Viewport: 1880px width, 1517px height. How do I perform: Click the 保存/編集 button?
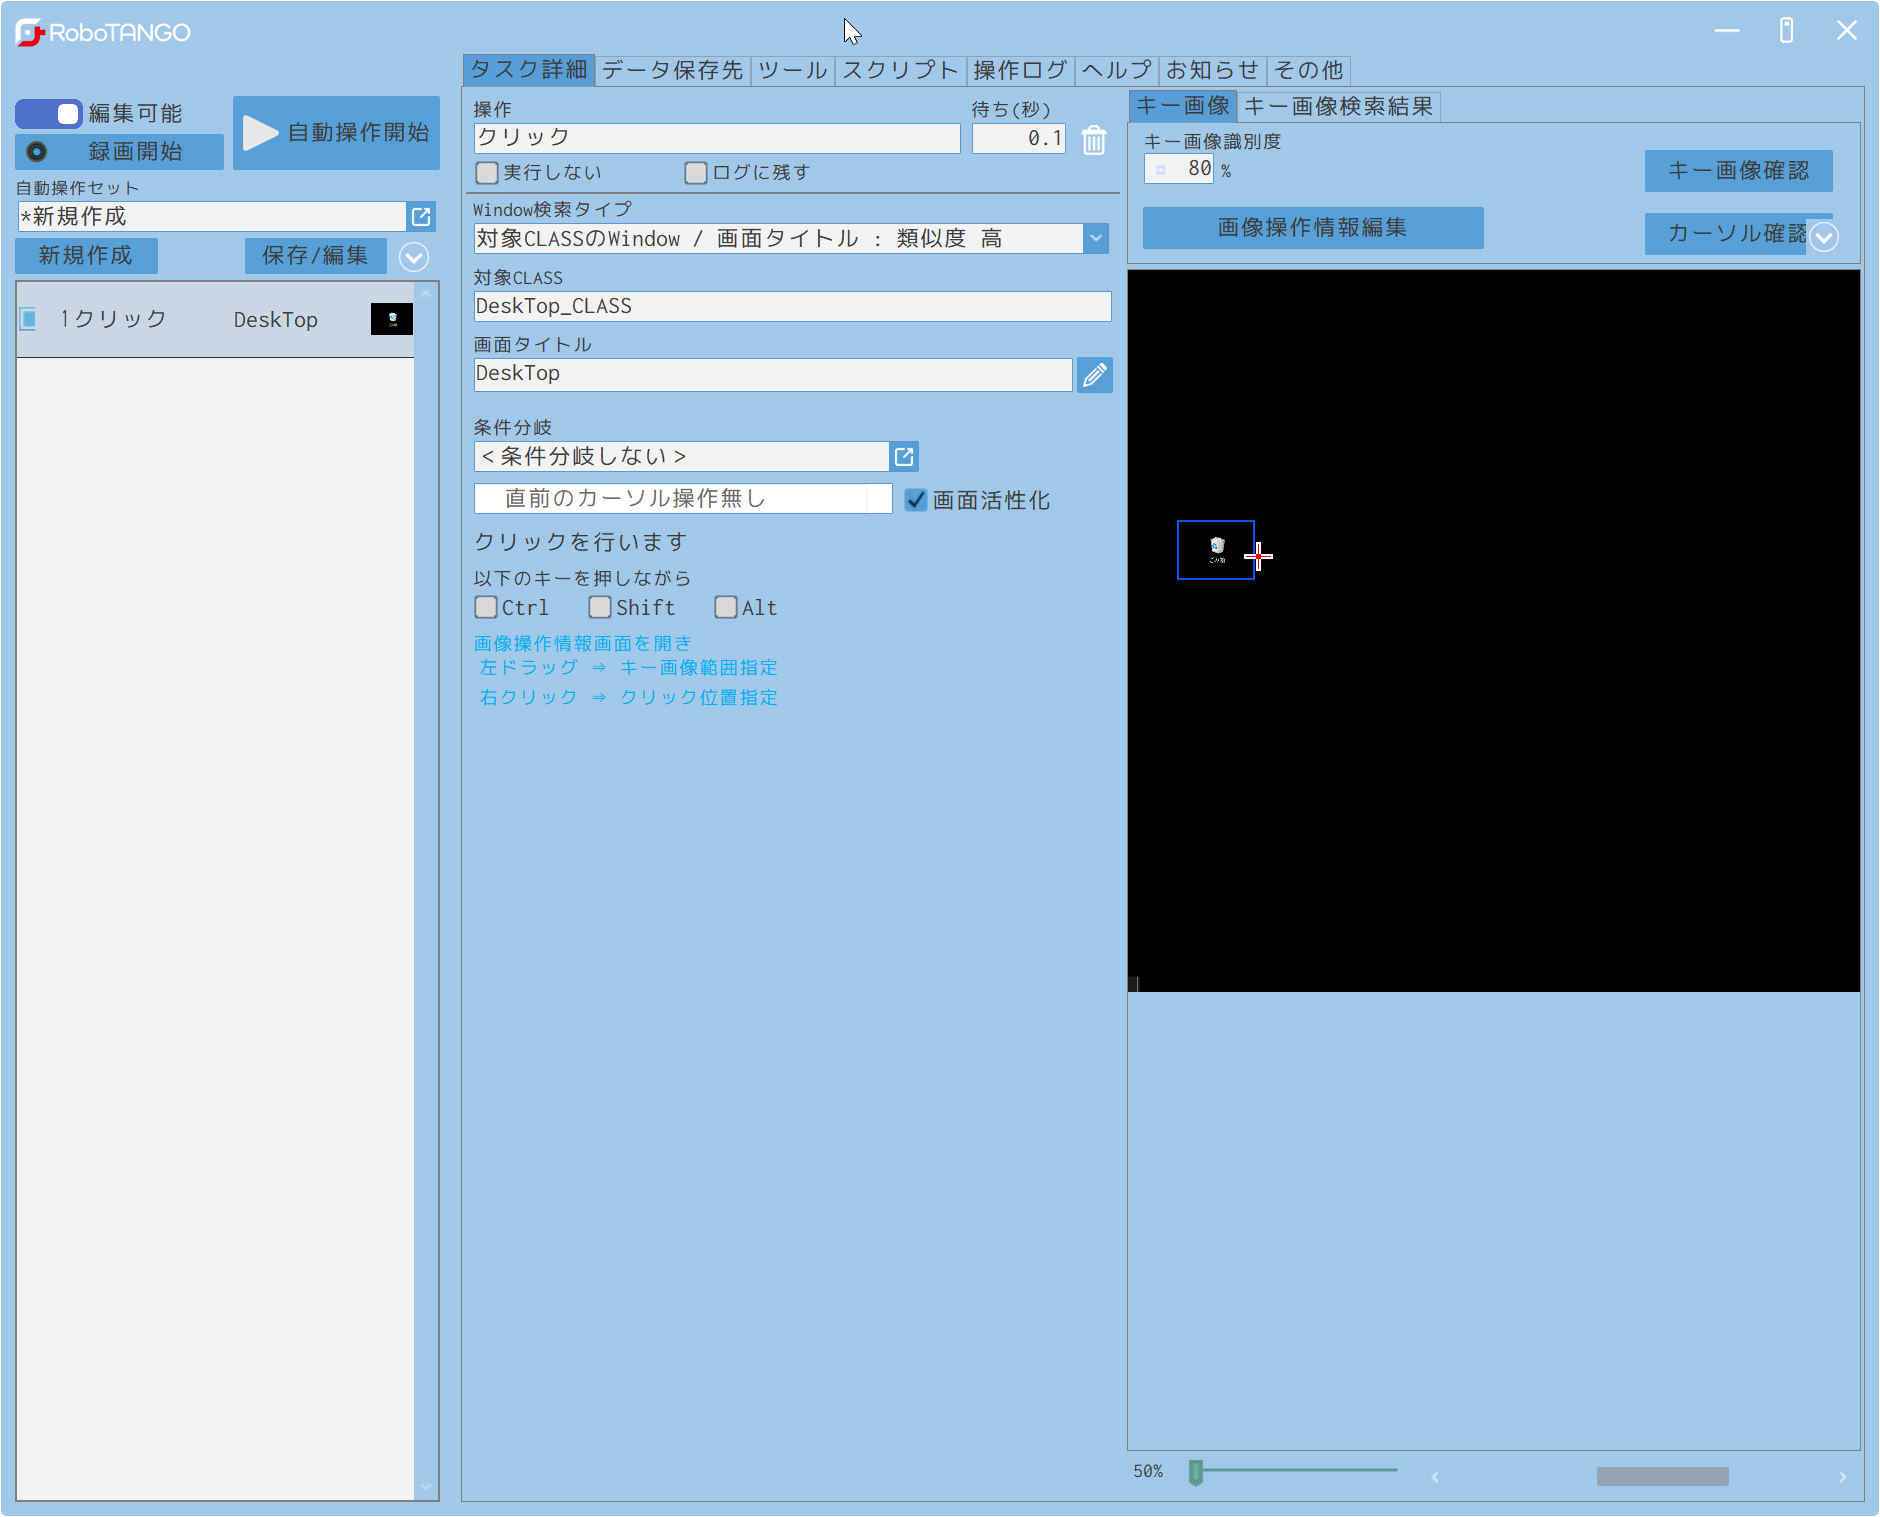pyautogui.click(x=315, y=256)
